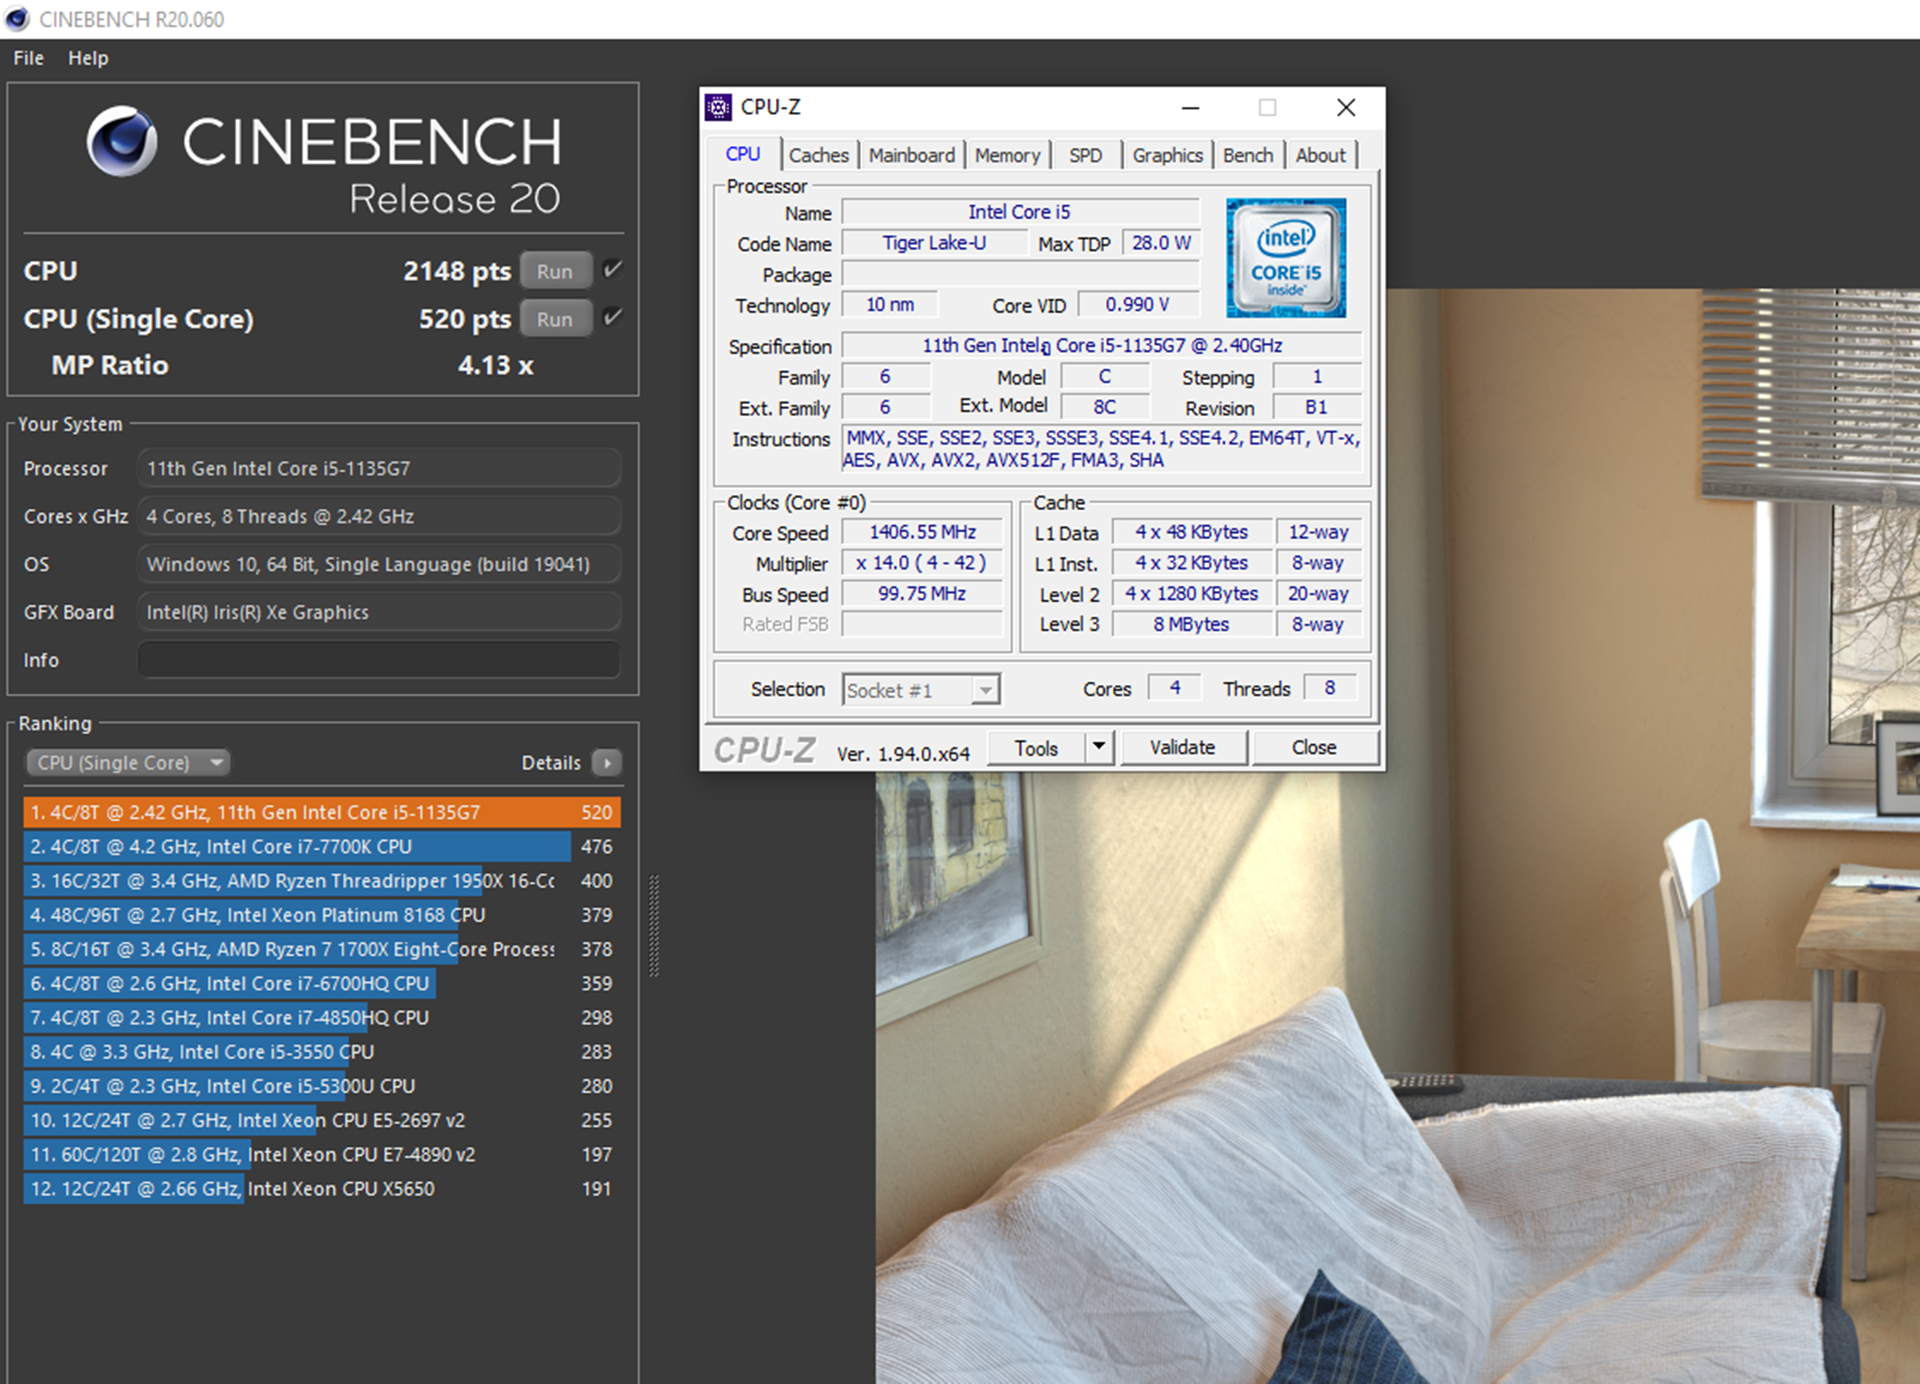Click the Cinebench logo icon in title bar
This screenshot has height=1384, width=1920.
point(17,19)
